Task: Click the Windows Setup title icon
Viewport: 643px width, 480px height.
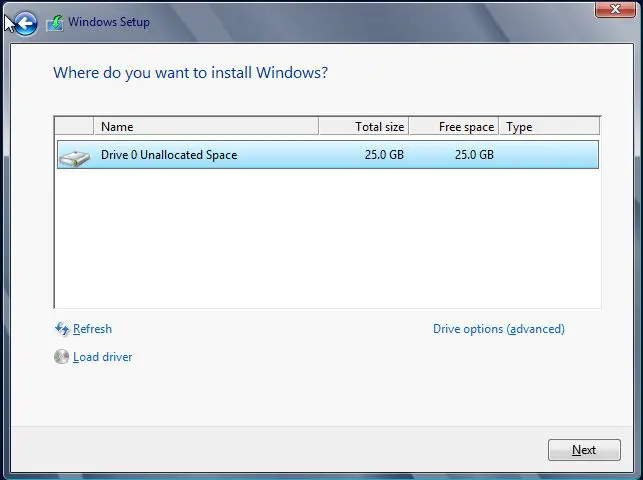Action: click(55, 23)
